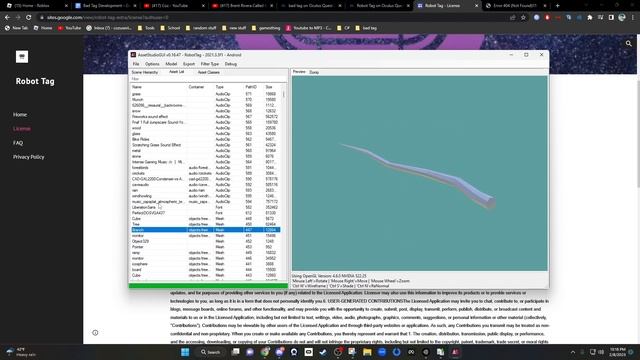640x360 pixels.
Task: Open the School bookmark folder
Action: tap(171, 28)
